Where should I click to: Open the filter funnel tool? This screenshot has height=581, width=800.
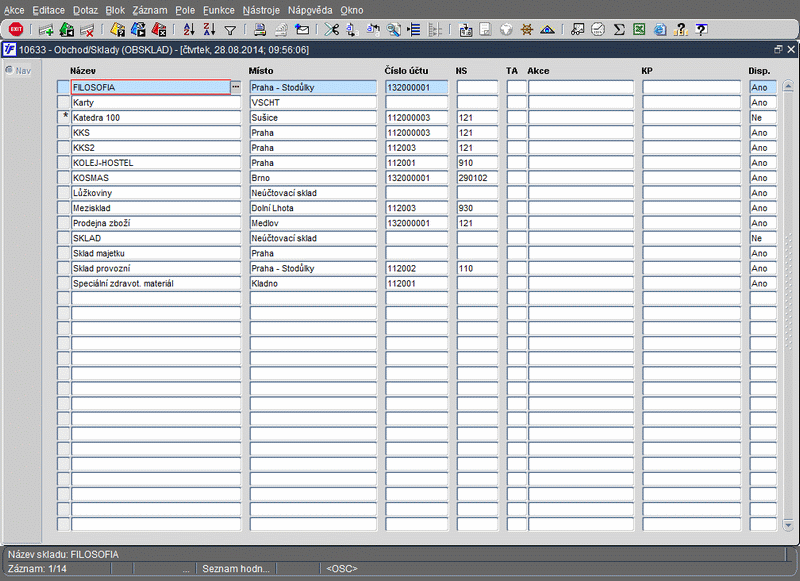point(230,31)
